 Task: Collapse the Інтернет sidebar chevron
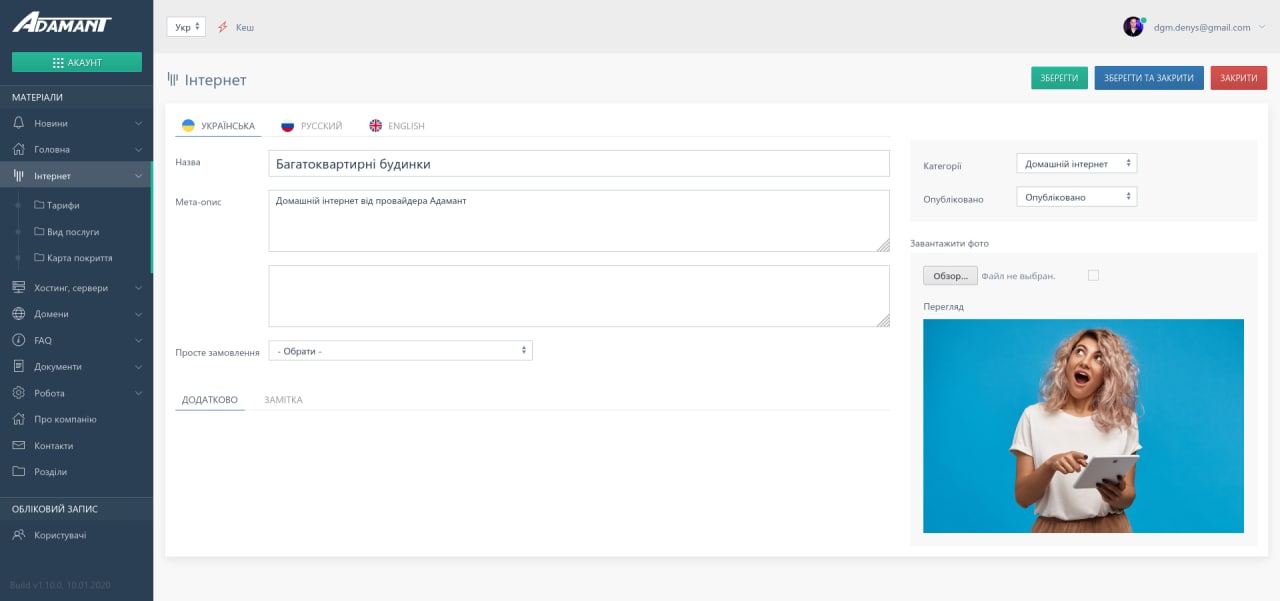(x=139, y=175)
